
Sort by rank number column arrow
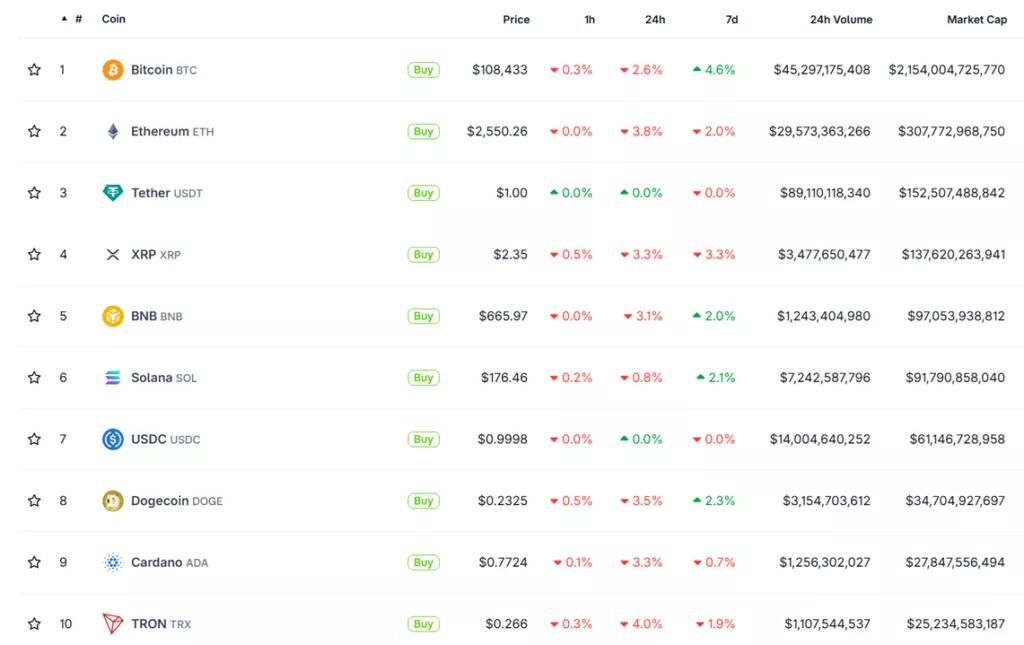pyautogui.click(x=65, y=19)
